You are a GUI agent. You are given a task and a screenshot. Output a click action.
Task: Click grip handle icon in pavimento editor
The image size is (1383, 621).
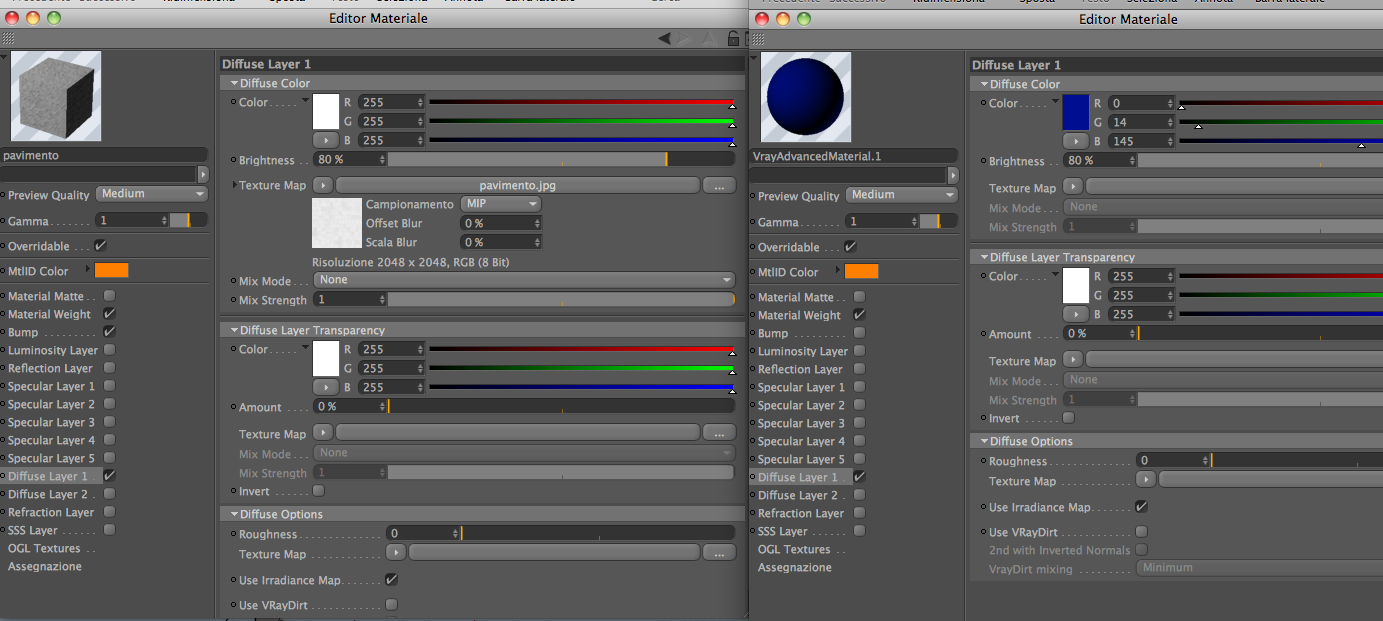[x=8, y=38]
